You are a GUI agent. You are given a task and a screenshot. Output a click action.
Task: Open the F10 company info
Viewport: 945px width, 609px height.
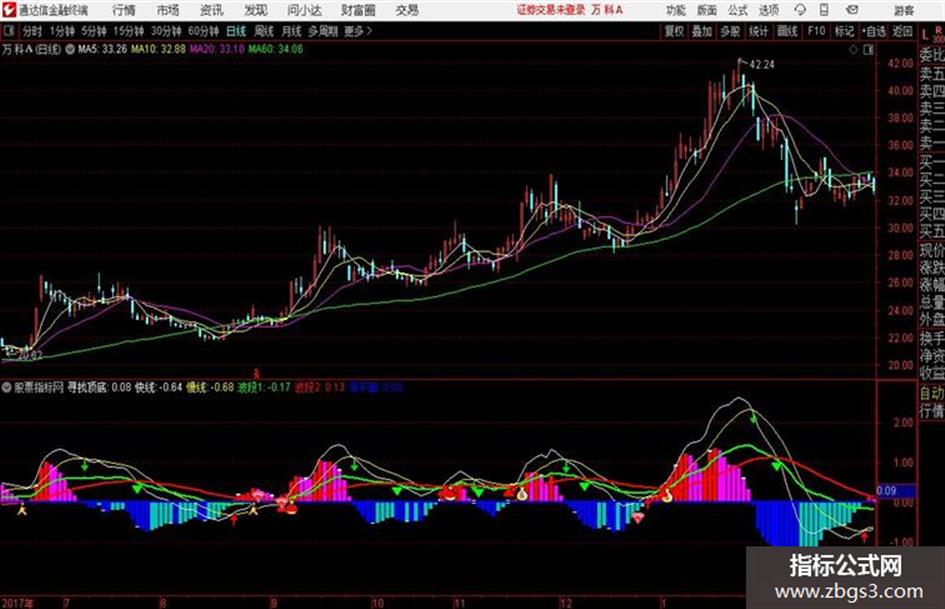tap(817, 31)
